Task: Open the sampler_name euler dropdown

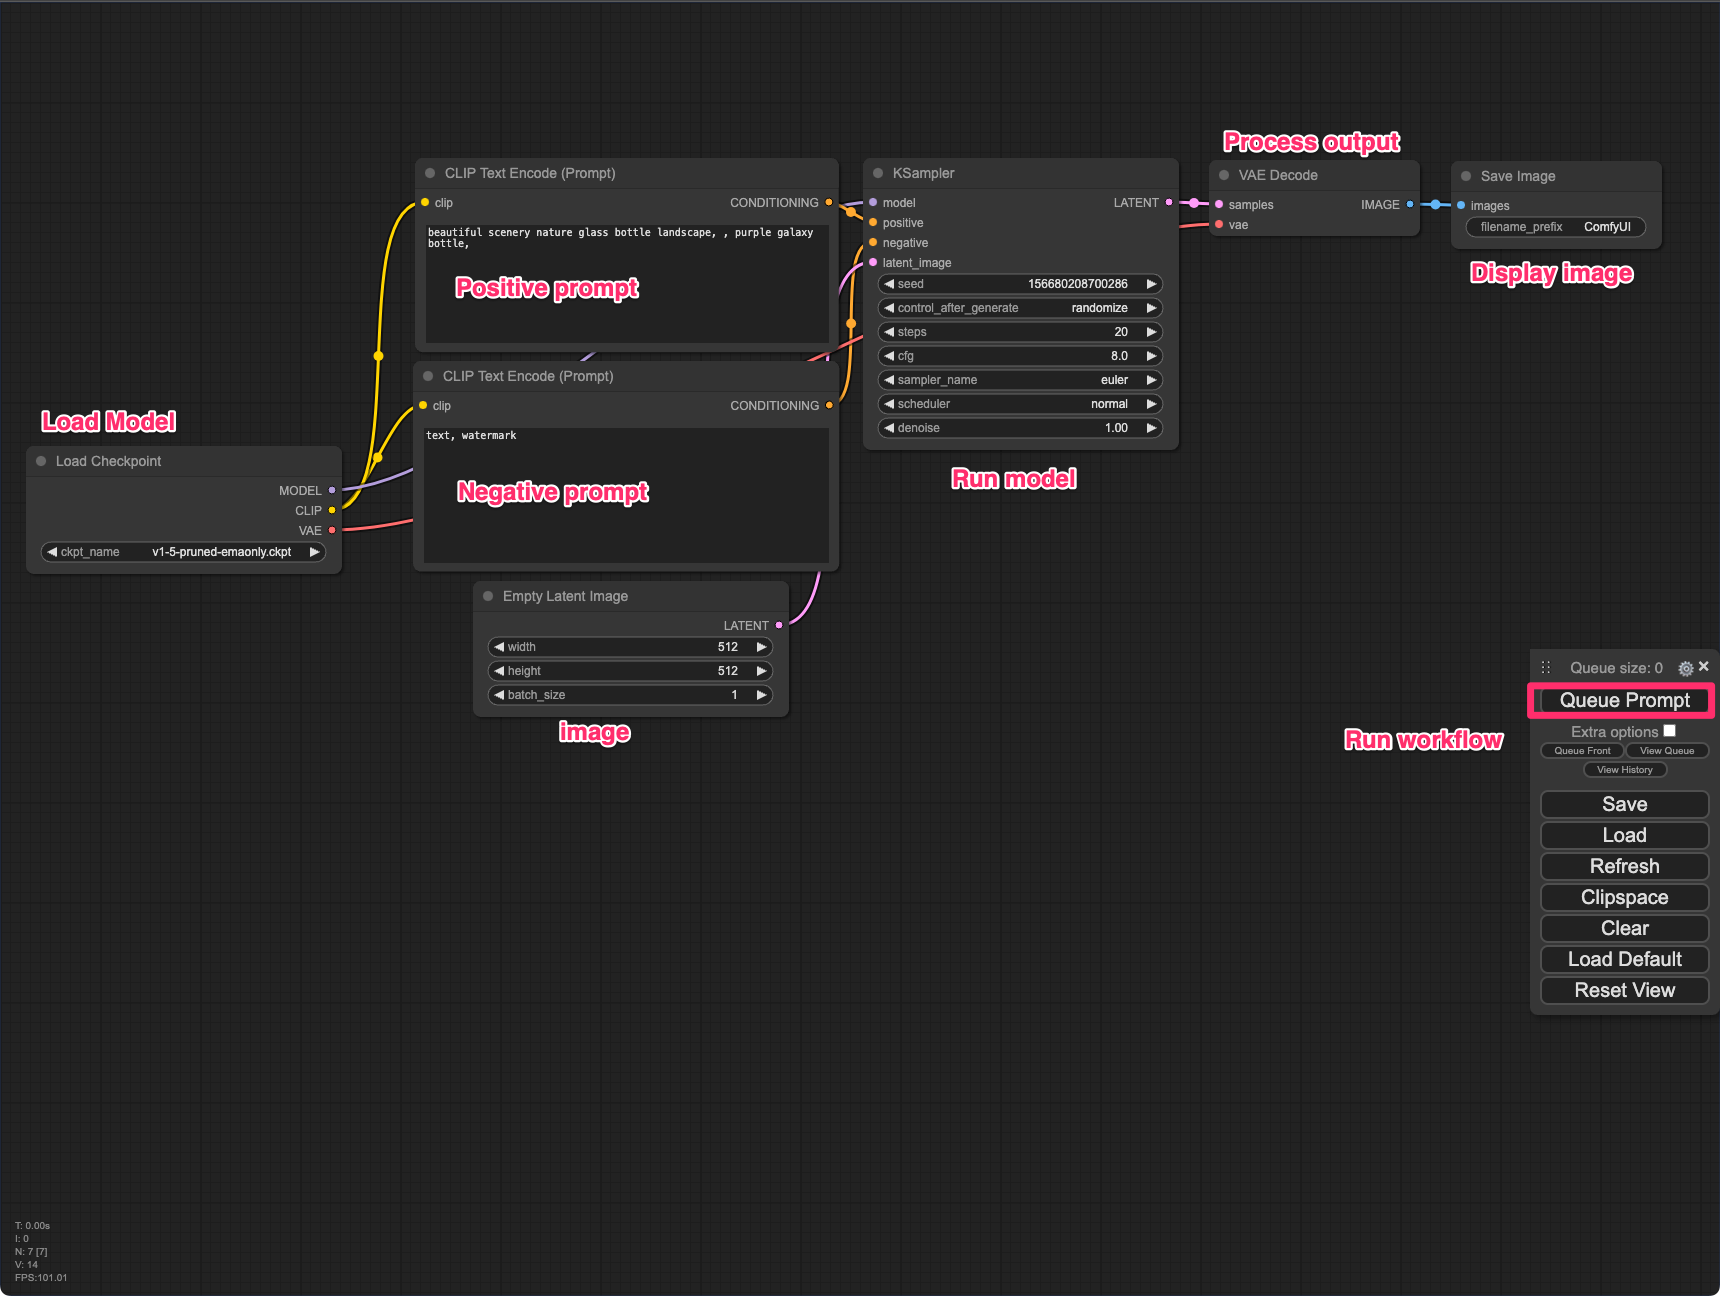Action: [1020, 380]
